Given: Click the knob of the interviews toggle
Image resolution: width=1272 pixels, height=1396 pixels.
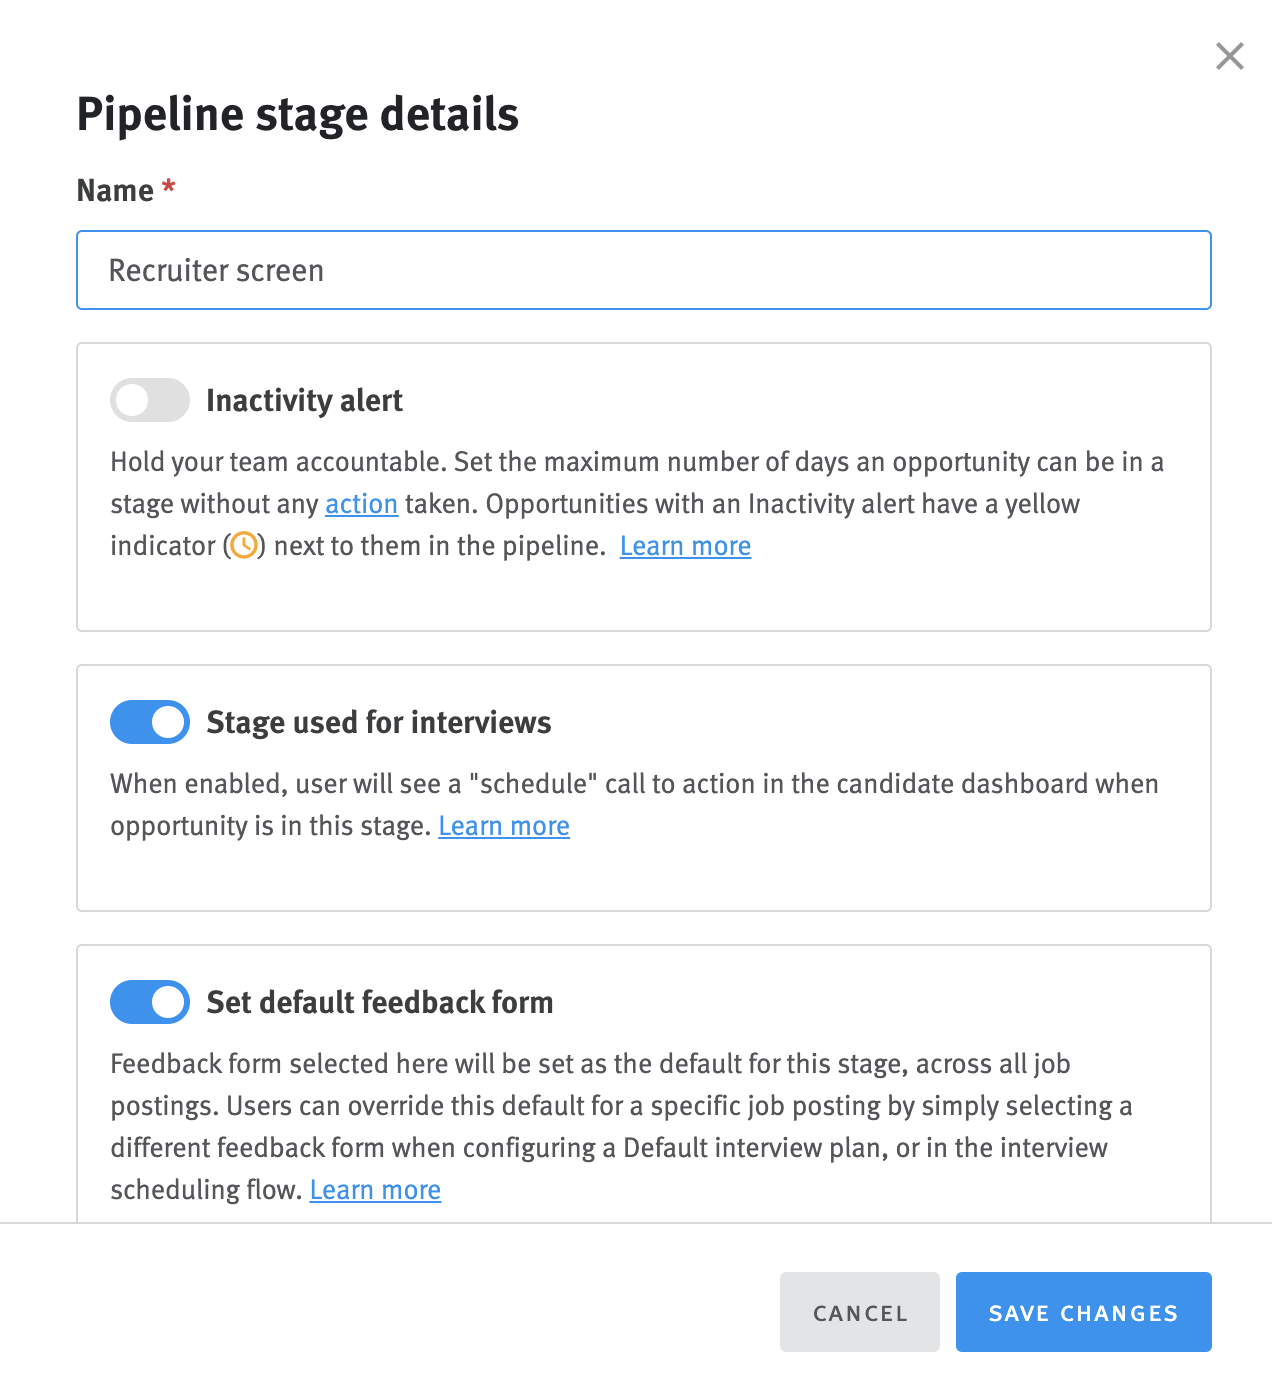Looking at the screenshot, I should pyautogui.click(x=165, y=722).
